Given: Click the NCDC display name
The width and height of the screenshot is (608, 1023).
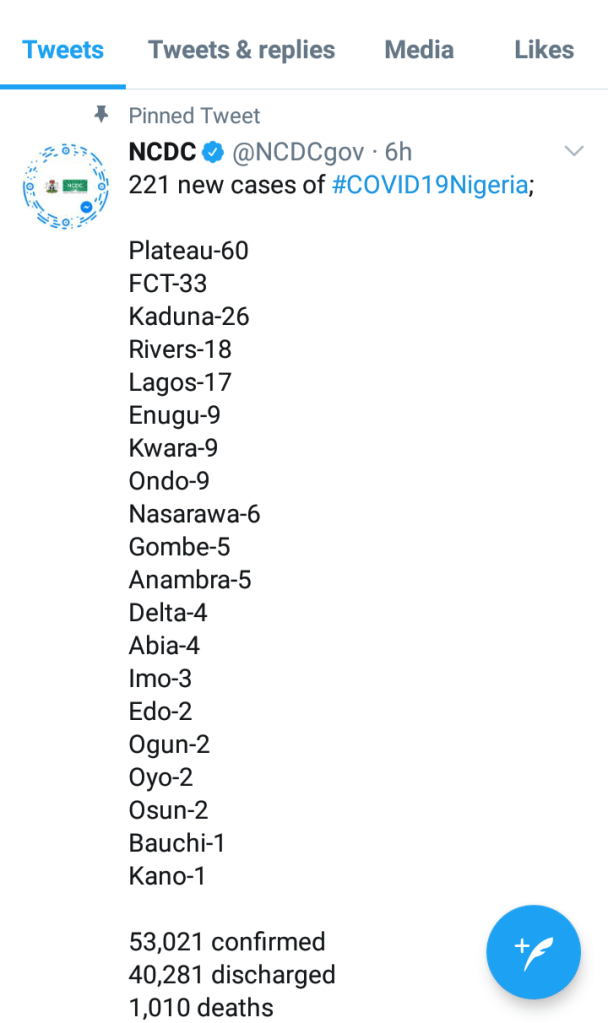Looking at the screenshot, I should click(162, 152).
